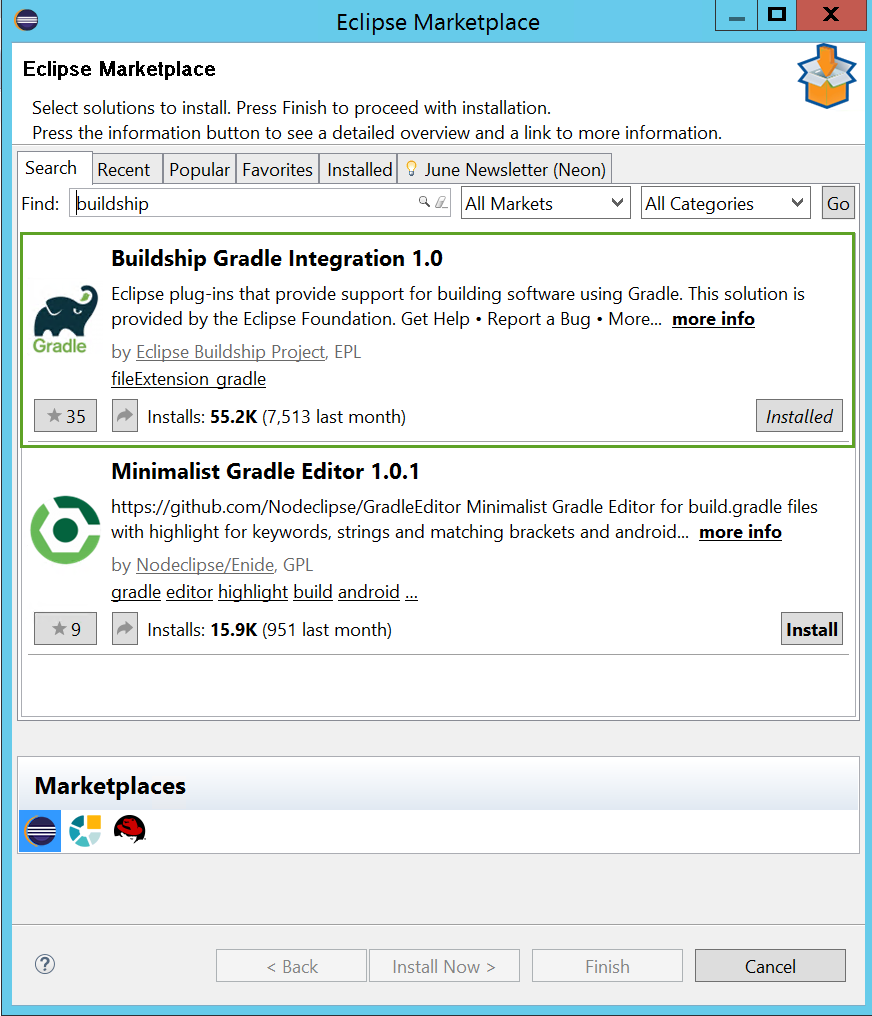This screenshot has width=872, height=1016.
Task: Open more info for Minimalist Gradle Editor
Action: 740,532
